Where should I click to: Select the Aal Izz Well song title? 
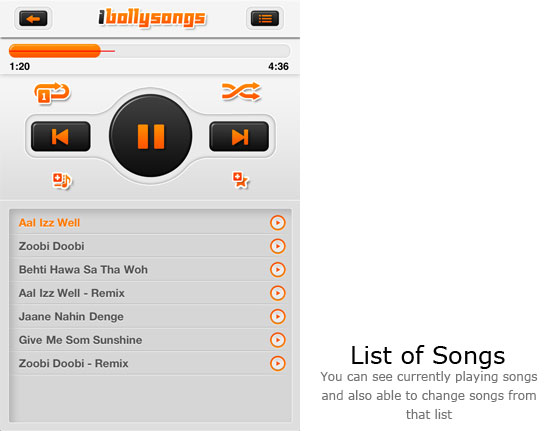point(49,223)
